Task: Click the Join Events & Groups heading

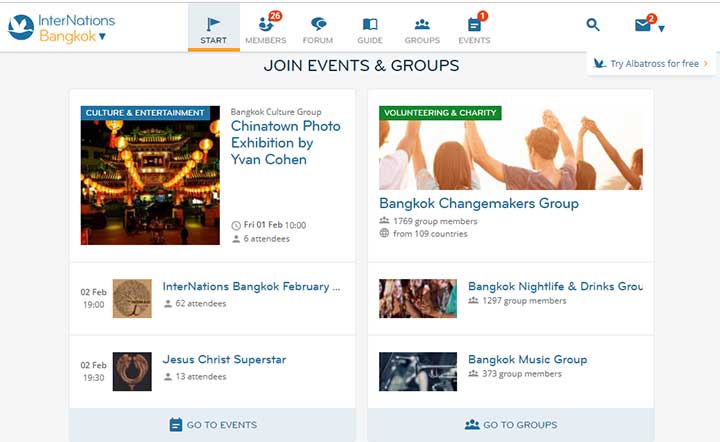Action: click(361, 66)
